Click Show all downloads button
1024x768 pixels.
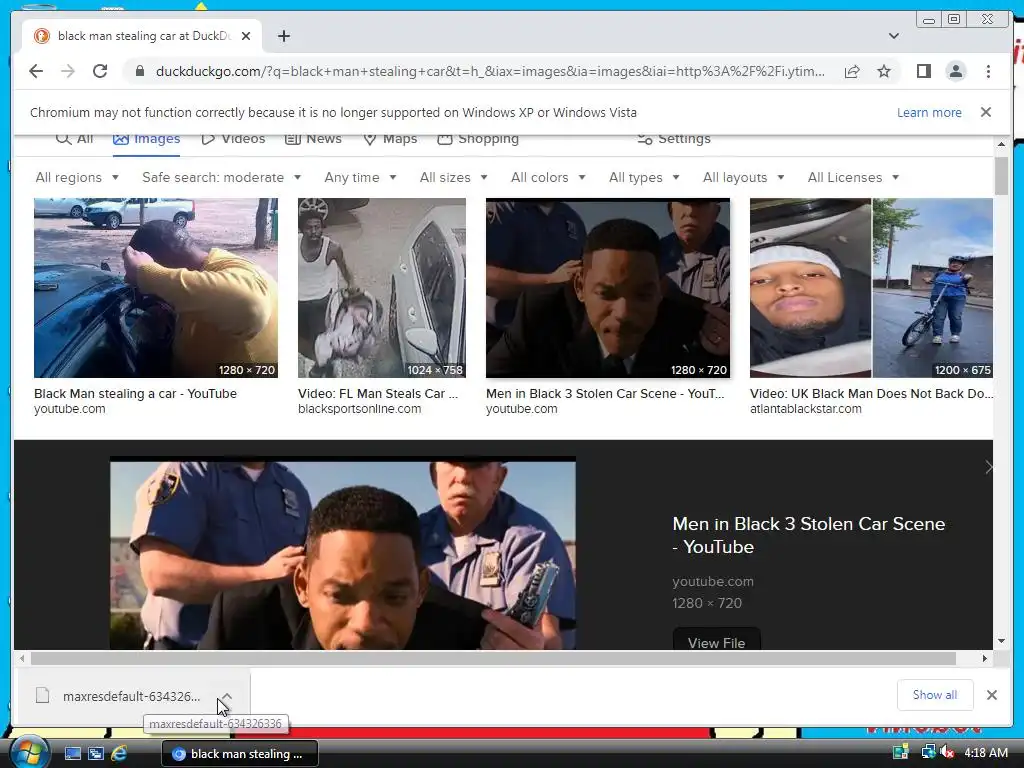pyautogui.click(x=935, y=695)
